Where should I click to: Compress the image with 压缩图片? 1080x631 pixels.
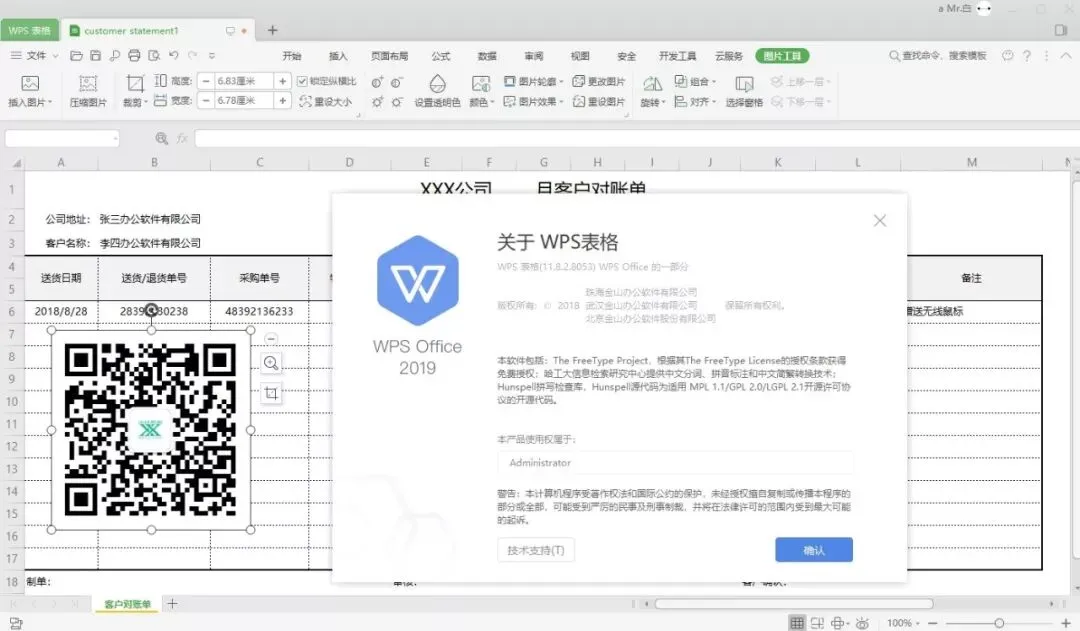88,90
